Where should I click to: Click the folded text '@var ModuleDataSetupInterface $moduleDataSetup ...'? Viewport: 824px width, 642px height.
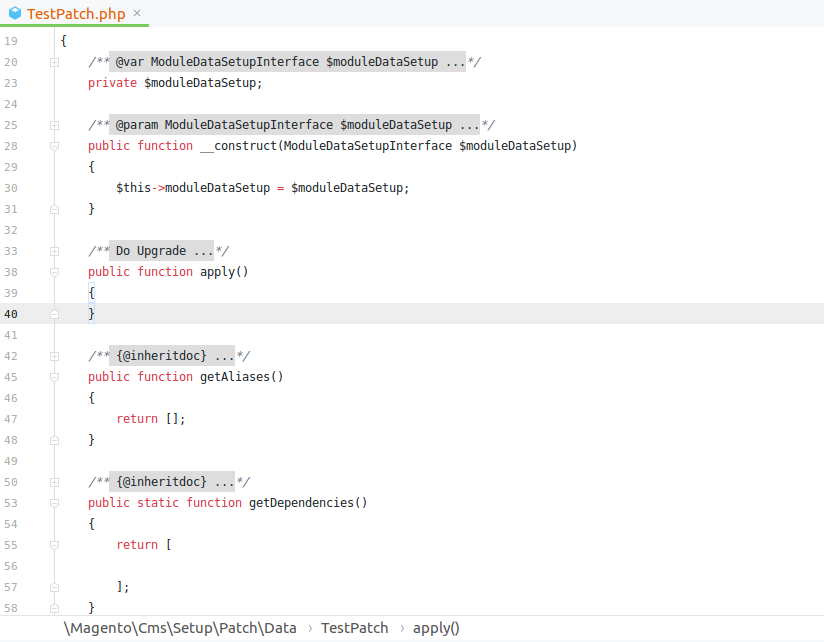click(287, 61)
